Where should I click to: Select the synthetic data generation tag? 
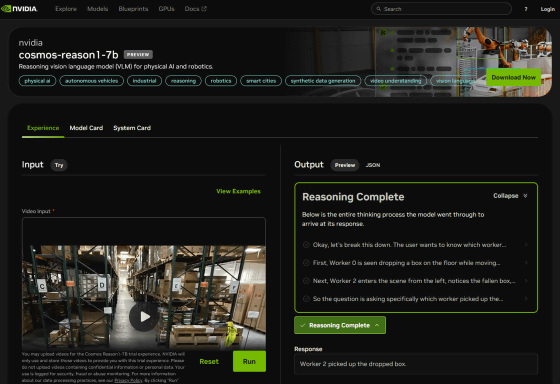323,81
